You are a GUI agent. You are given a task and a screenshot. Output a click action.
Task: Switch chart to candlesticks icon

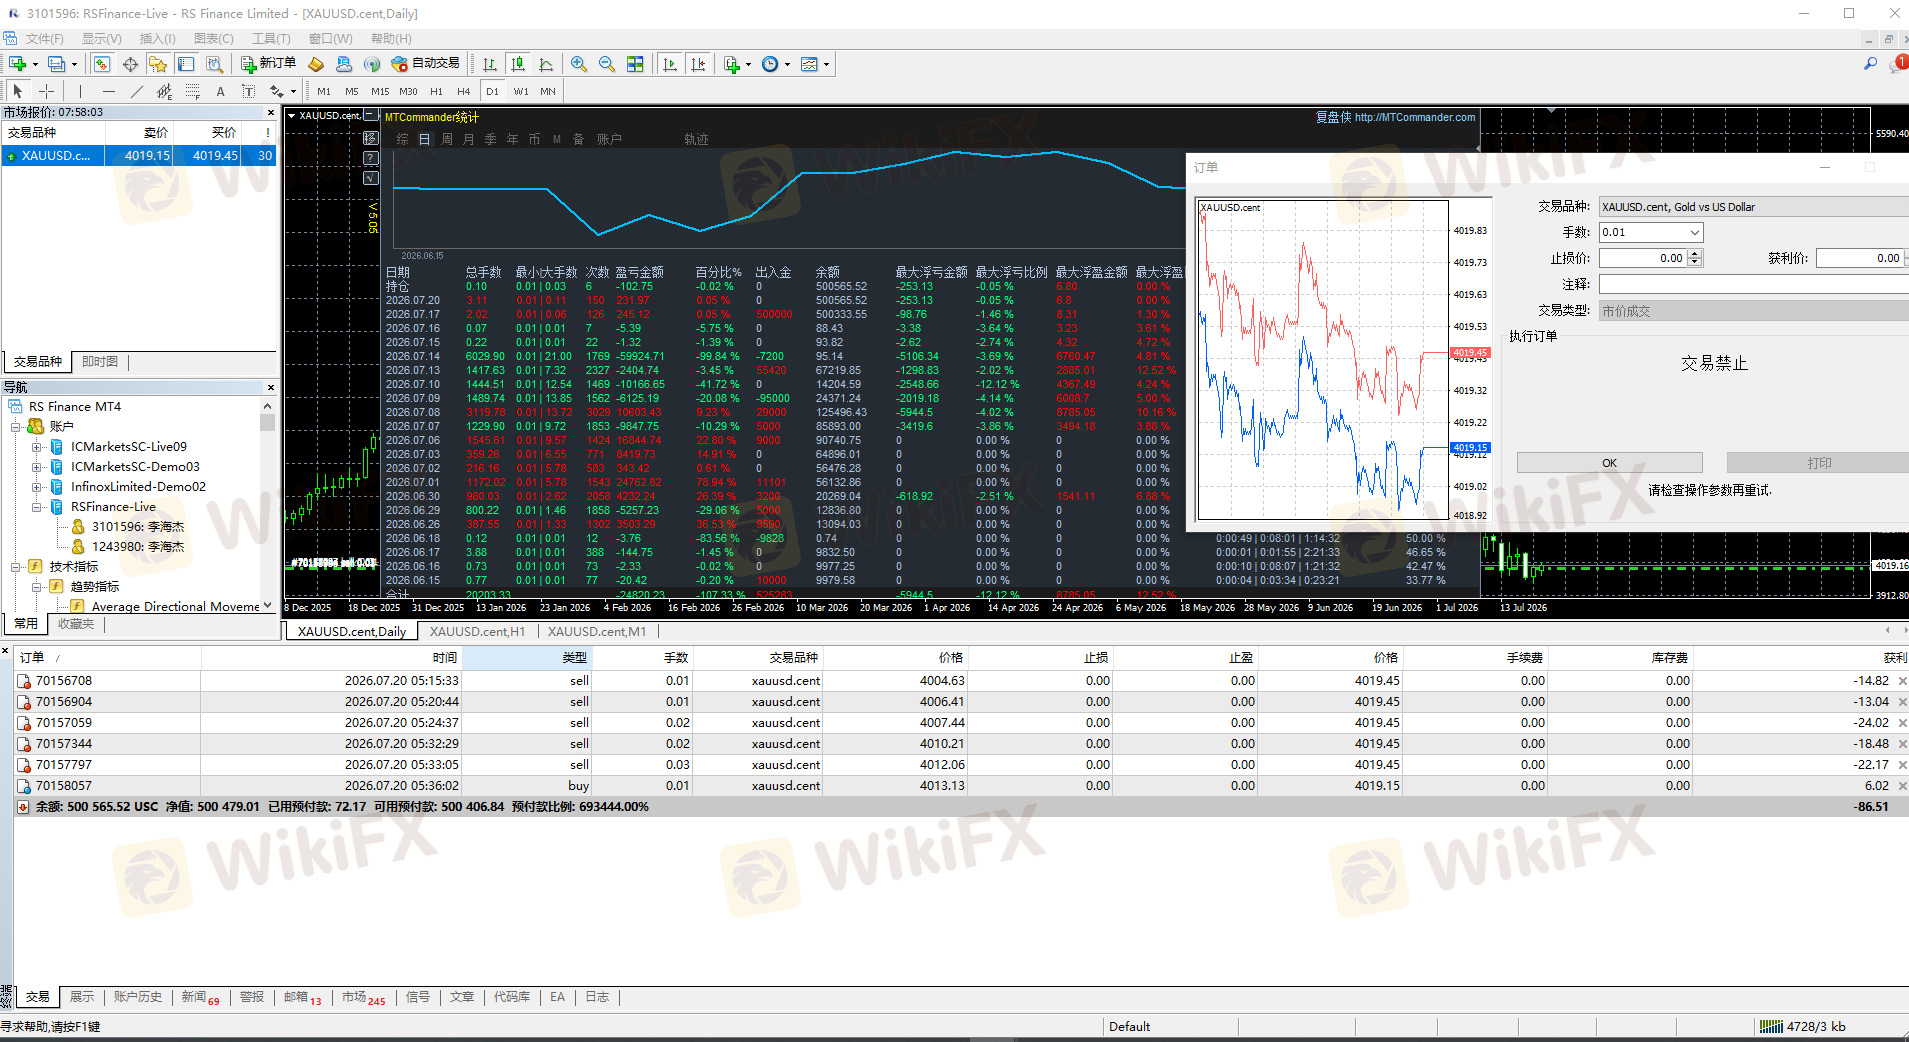tap(518, 64)
